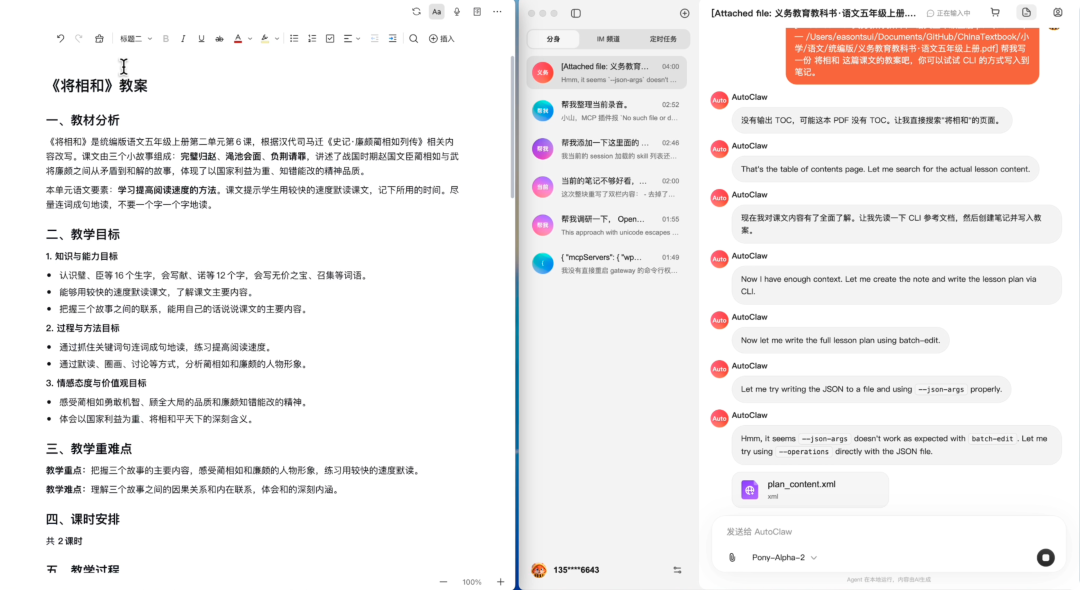
Task: Click the microphone voice input icon
Action: click(x=458, y=11)
